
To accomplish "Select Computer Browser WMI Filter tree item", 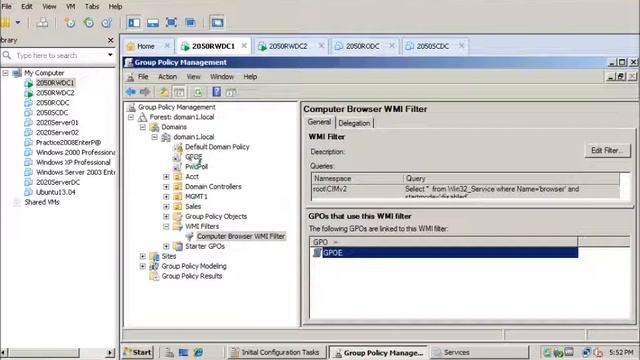I will [x=241, y=236].
